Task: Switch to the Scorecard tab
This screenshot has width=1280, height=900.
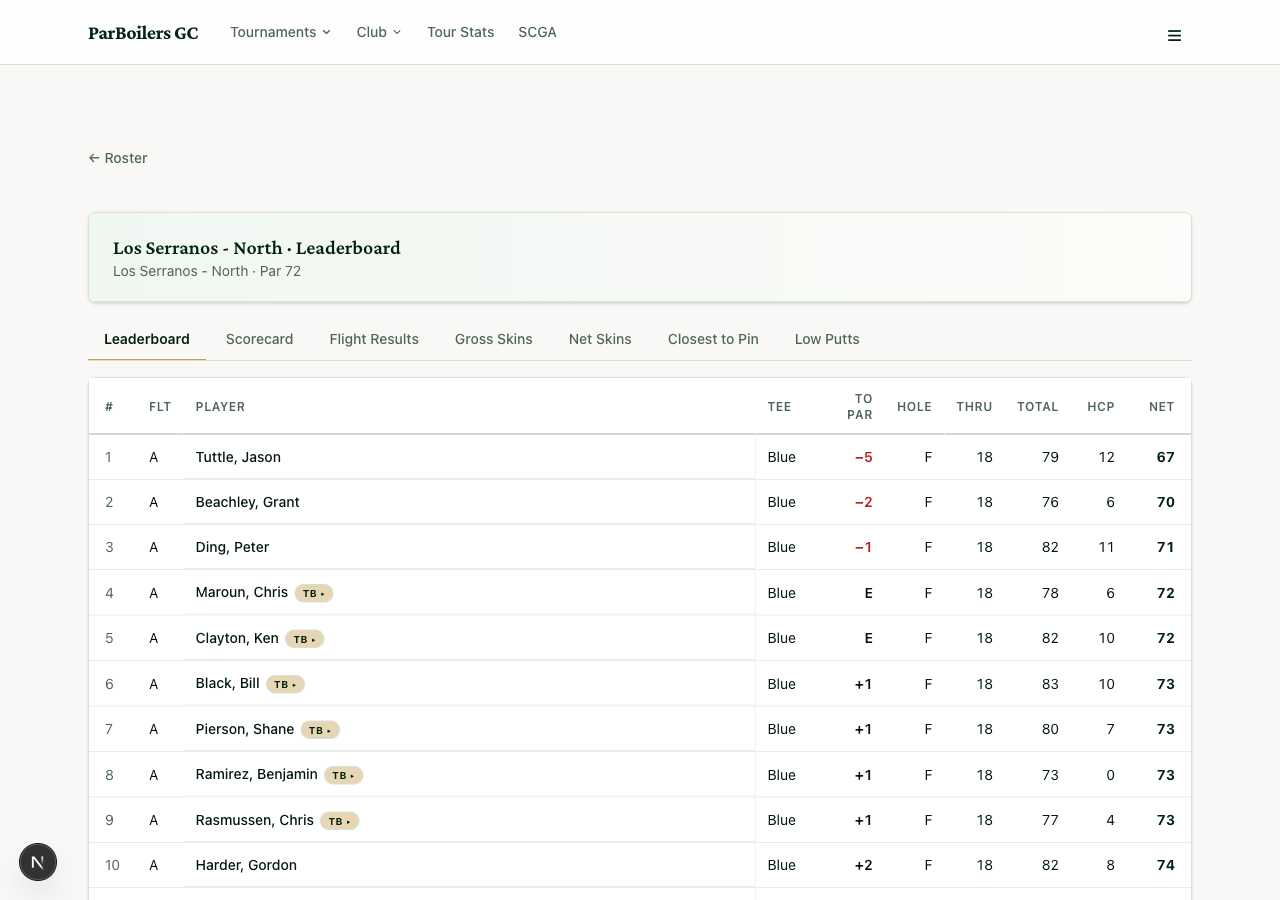Action: [260, 339]
